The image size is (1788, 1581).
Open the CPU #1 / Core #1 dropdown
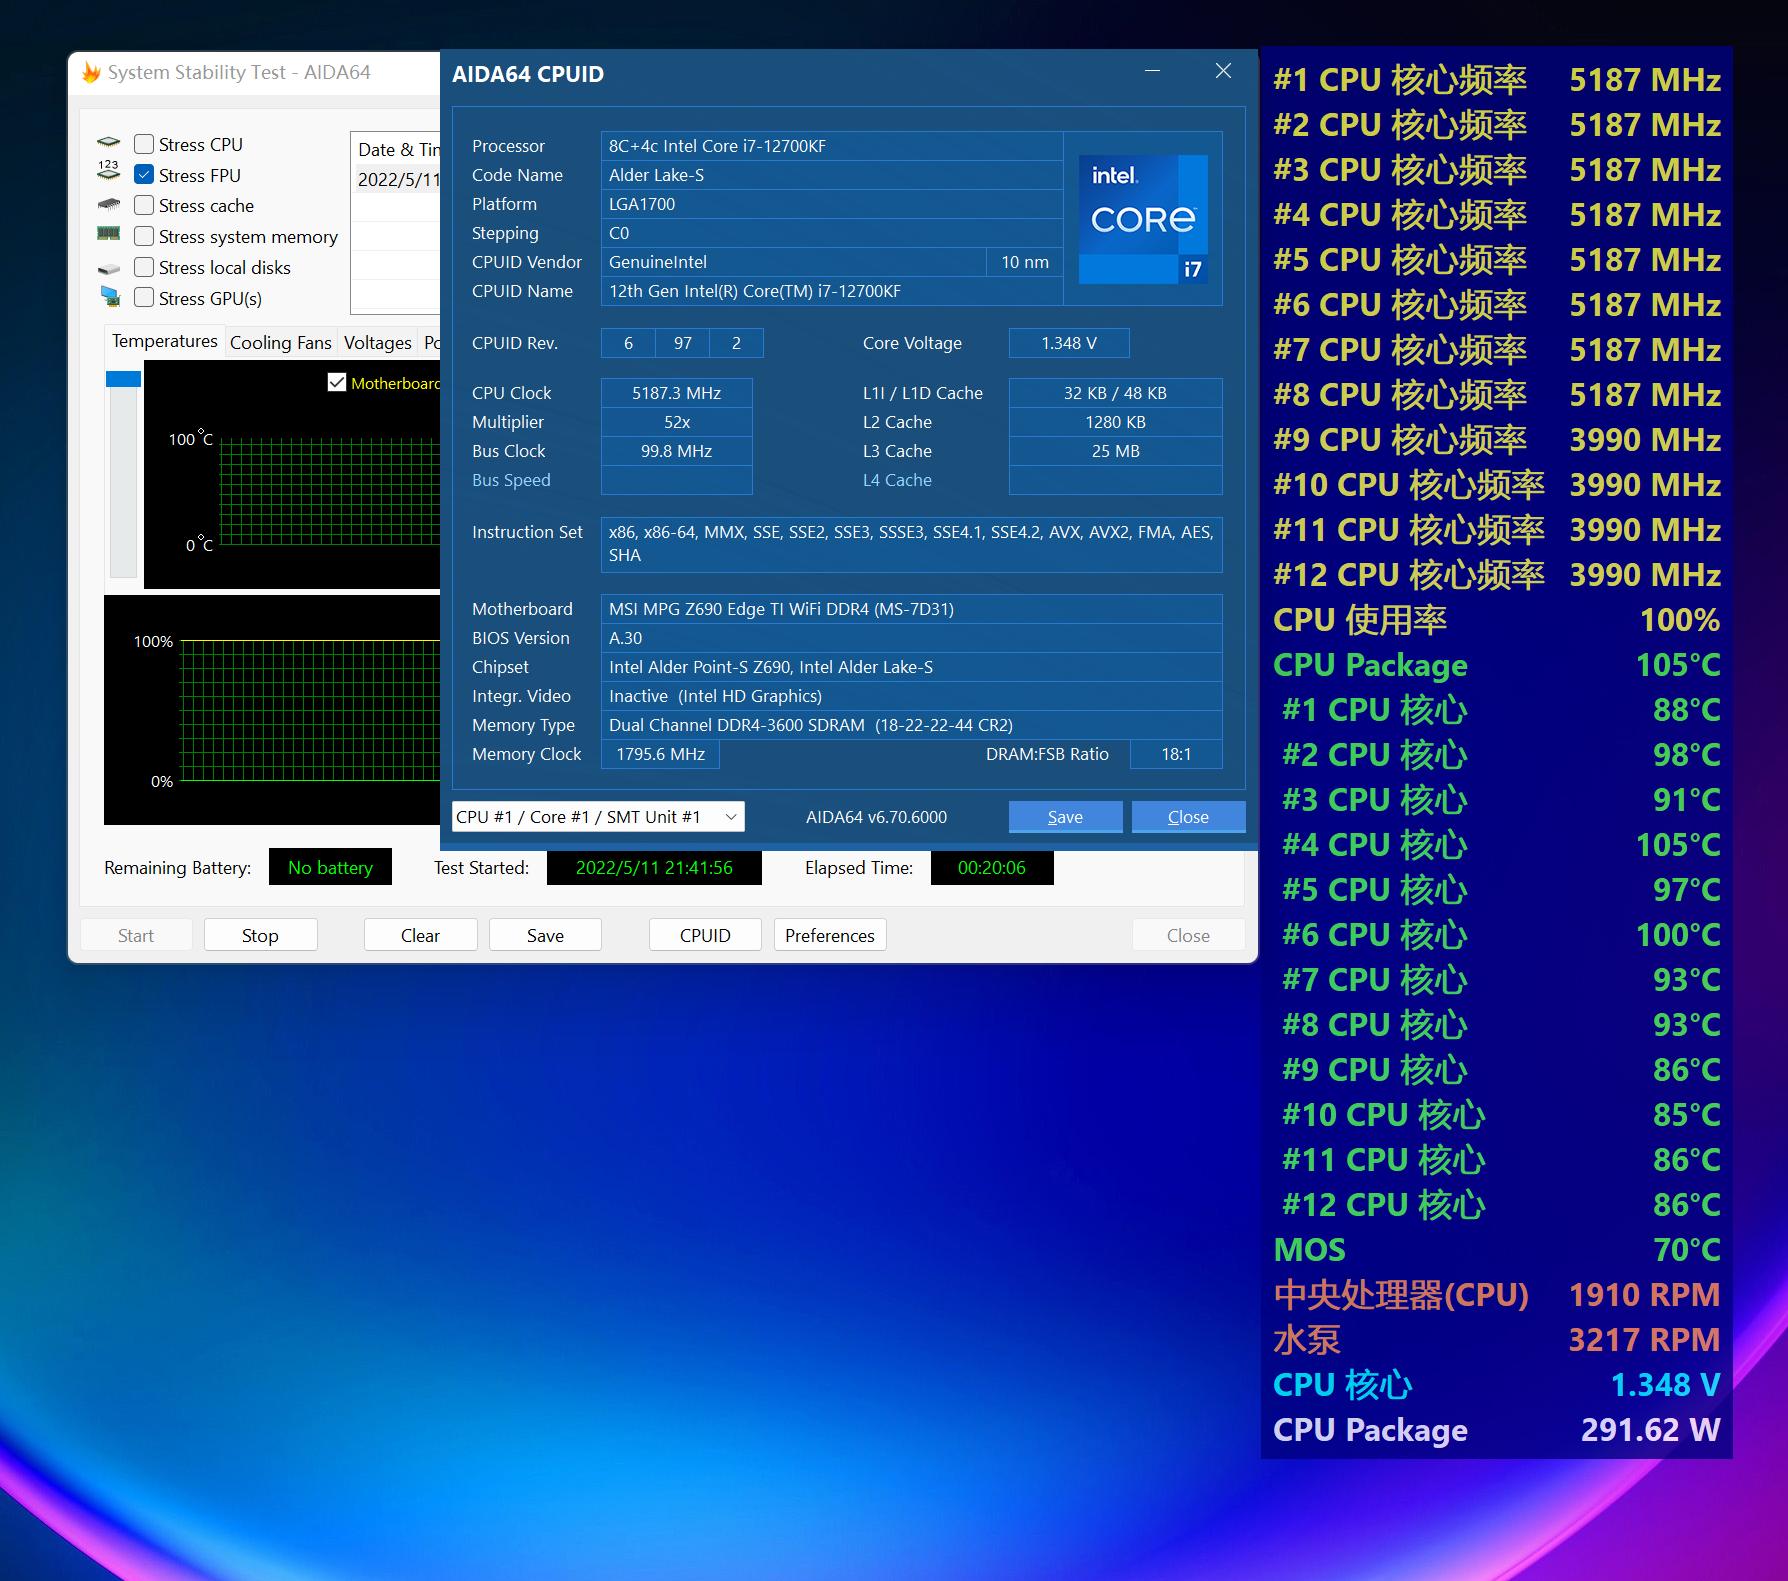pos(597,817)
